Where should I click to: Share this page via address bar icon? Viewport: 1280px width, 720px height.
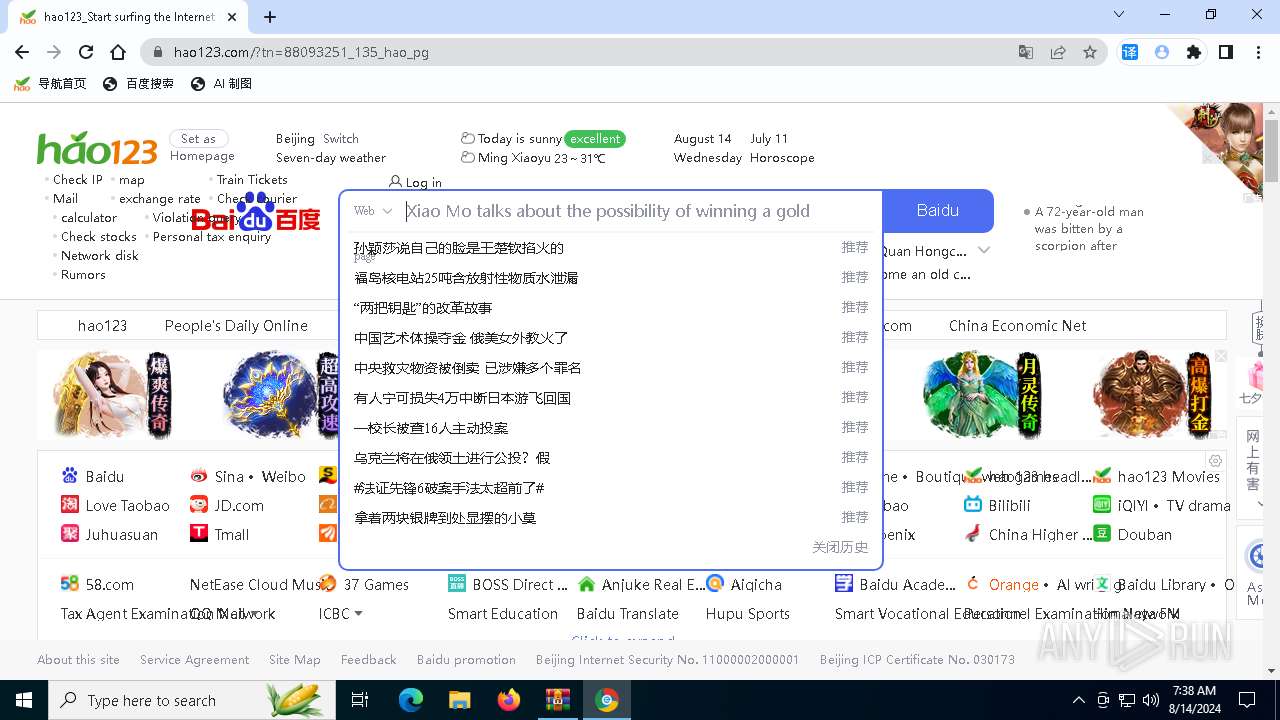tap(1058, 52)
